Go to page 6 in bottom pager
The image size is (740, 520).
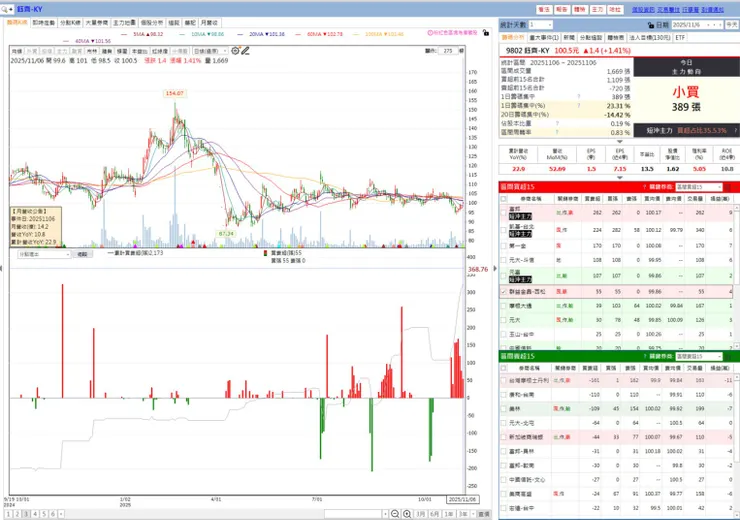tap(53, 514)
